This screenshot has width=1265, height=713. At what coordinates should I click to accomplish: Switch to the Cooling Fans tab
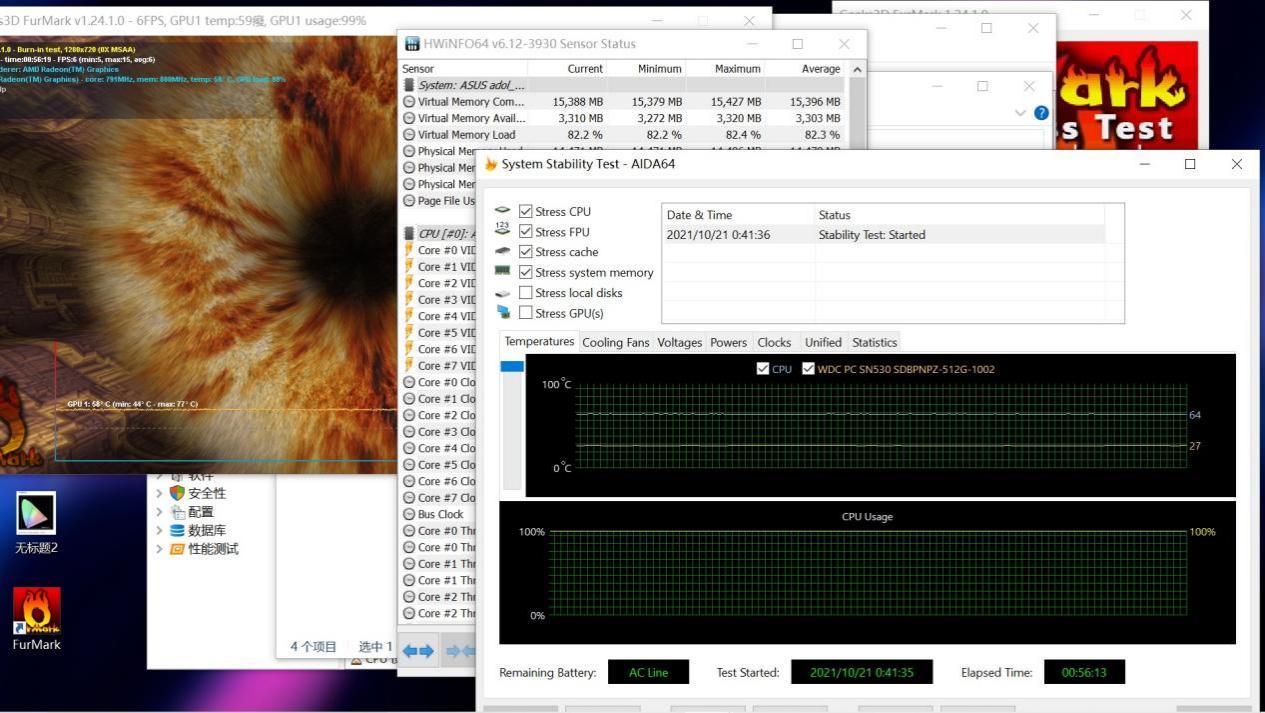(615, 342)
